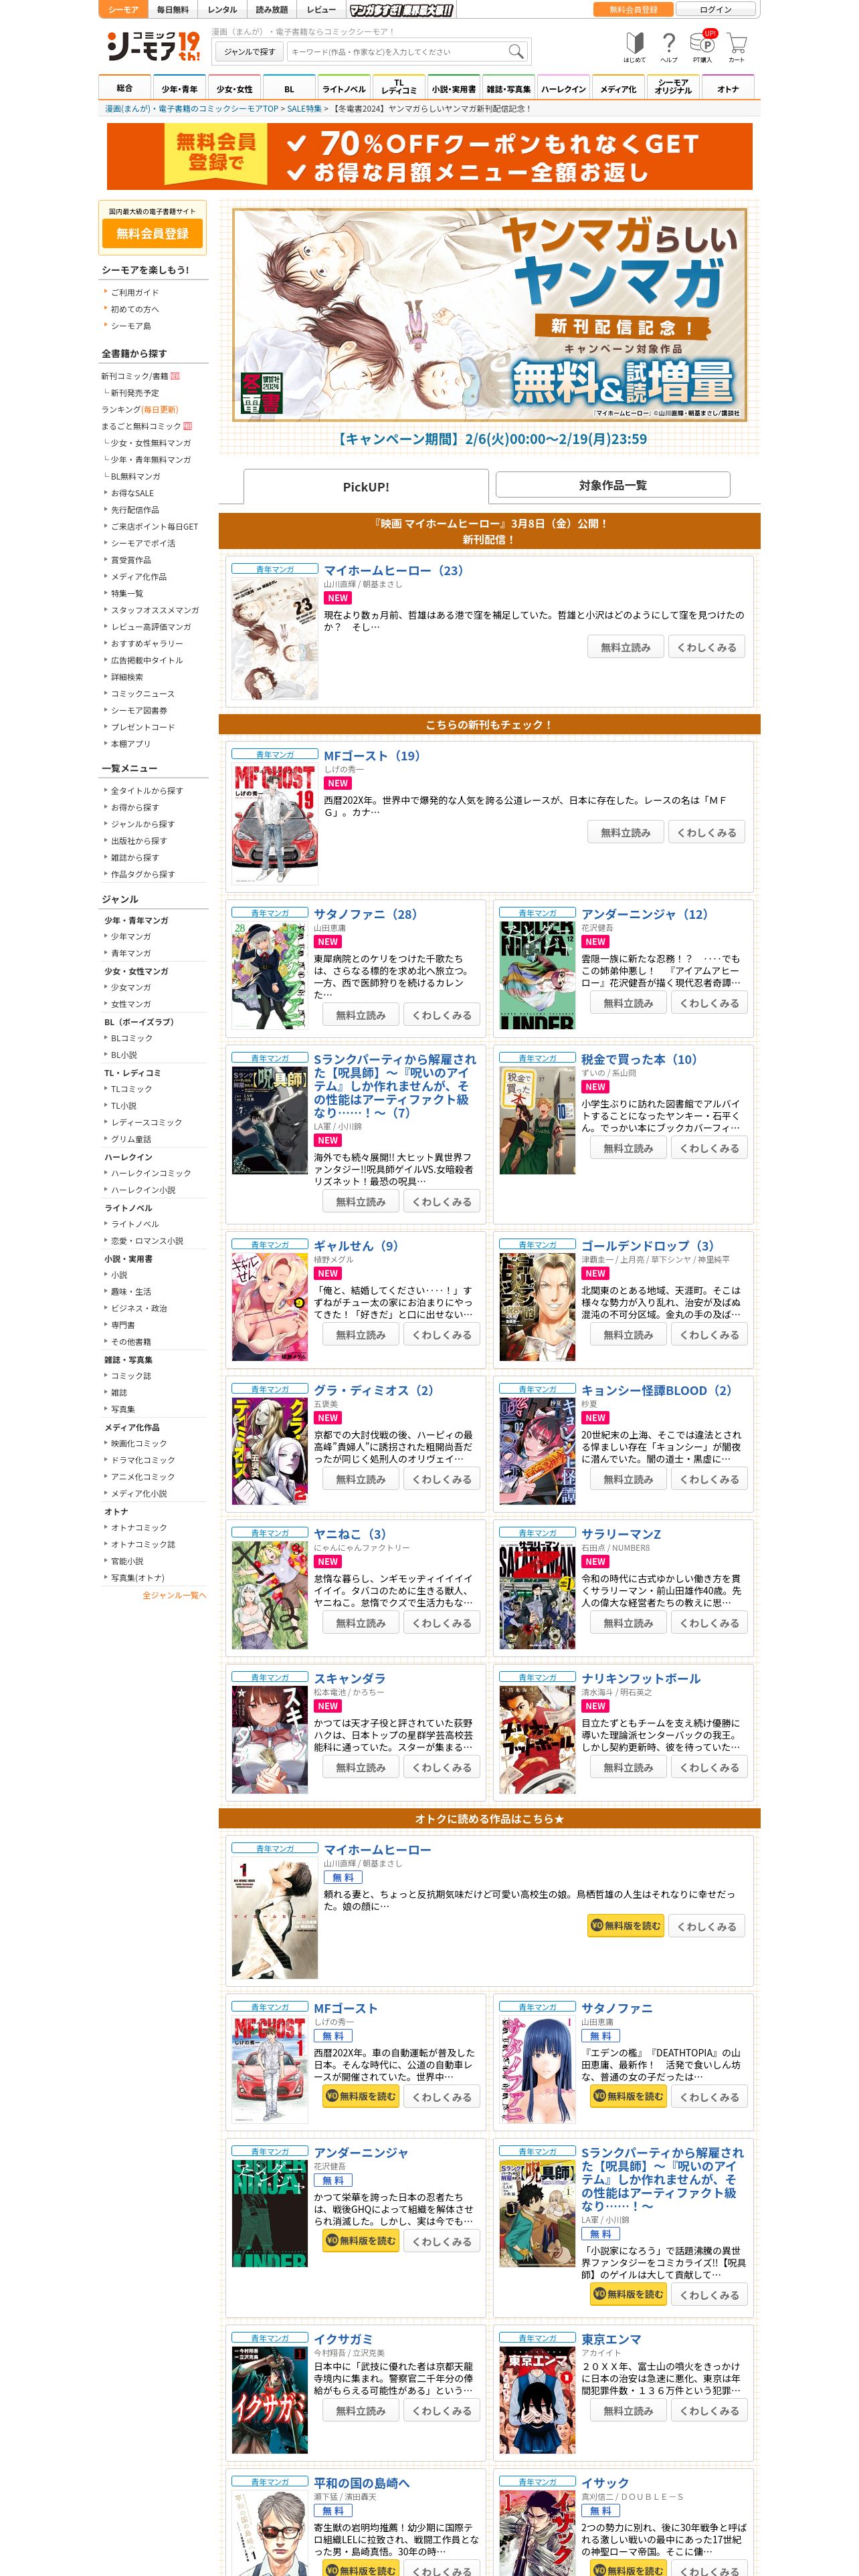Screen dimensions: 859x2576
Task: Click ヤンマガ campaign hero banner
Action: (489, 314)
